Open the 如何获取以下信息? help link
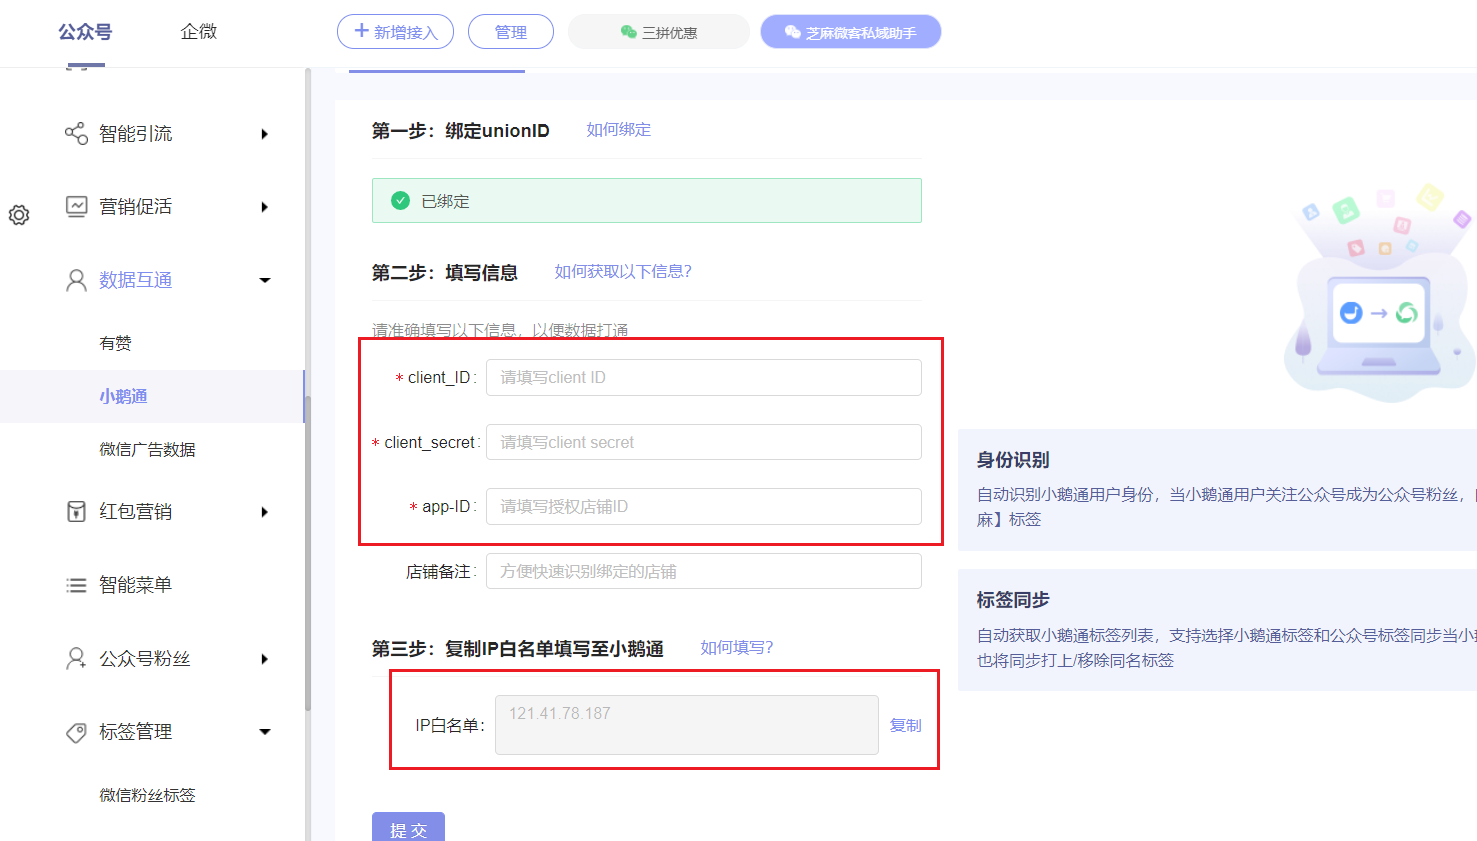This screenshot has width=1477, height=841. tap(623, 271)
